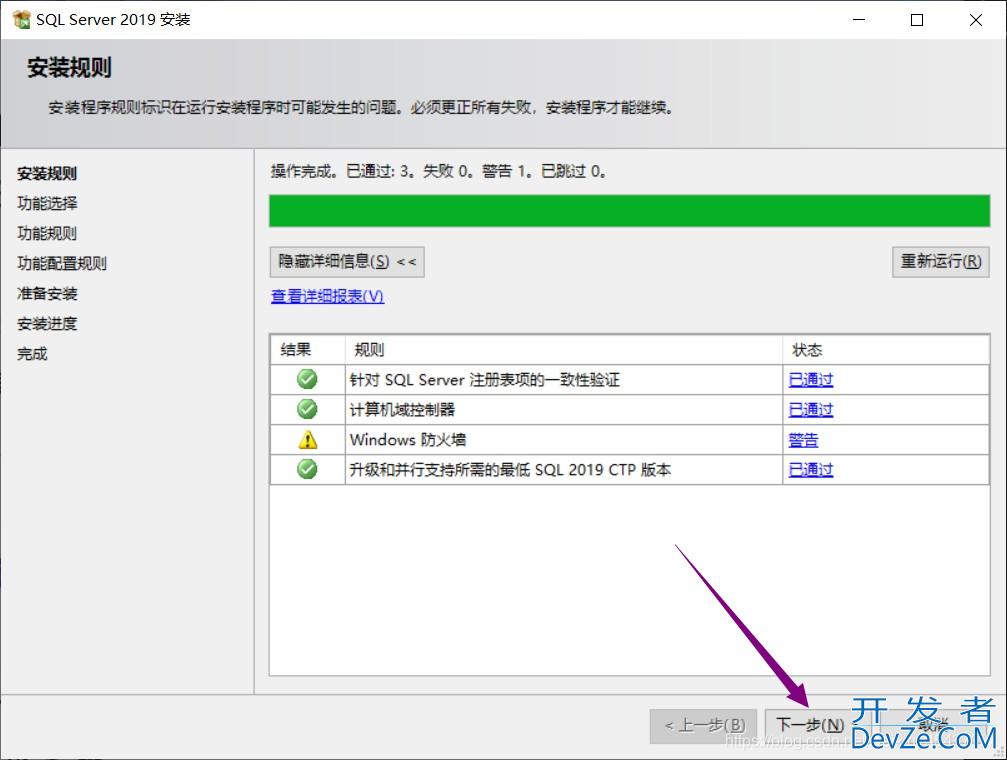
Task: Select 安装规则 step in sidebar
Action: [x=47, y=173]
